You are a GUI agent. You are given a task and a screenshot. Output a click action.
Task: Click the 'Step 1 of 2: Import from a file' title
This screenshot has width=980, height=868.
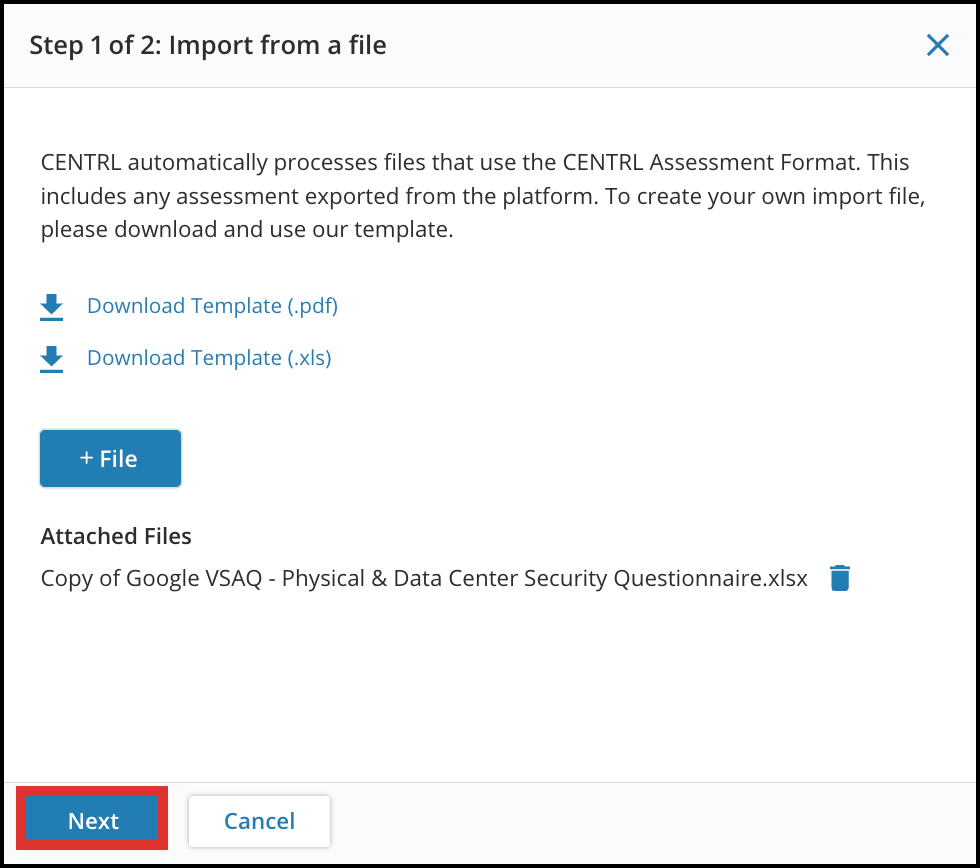click(208, 45)
